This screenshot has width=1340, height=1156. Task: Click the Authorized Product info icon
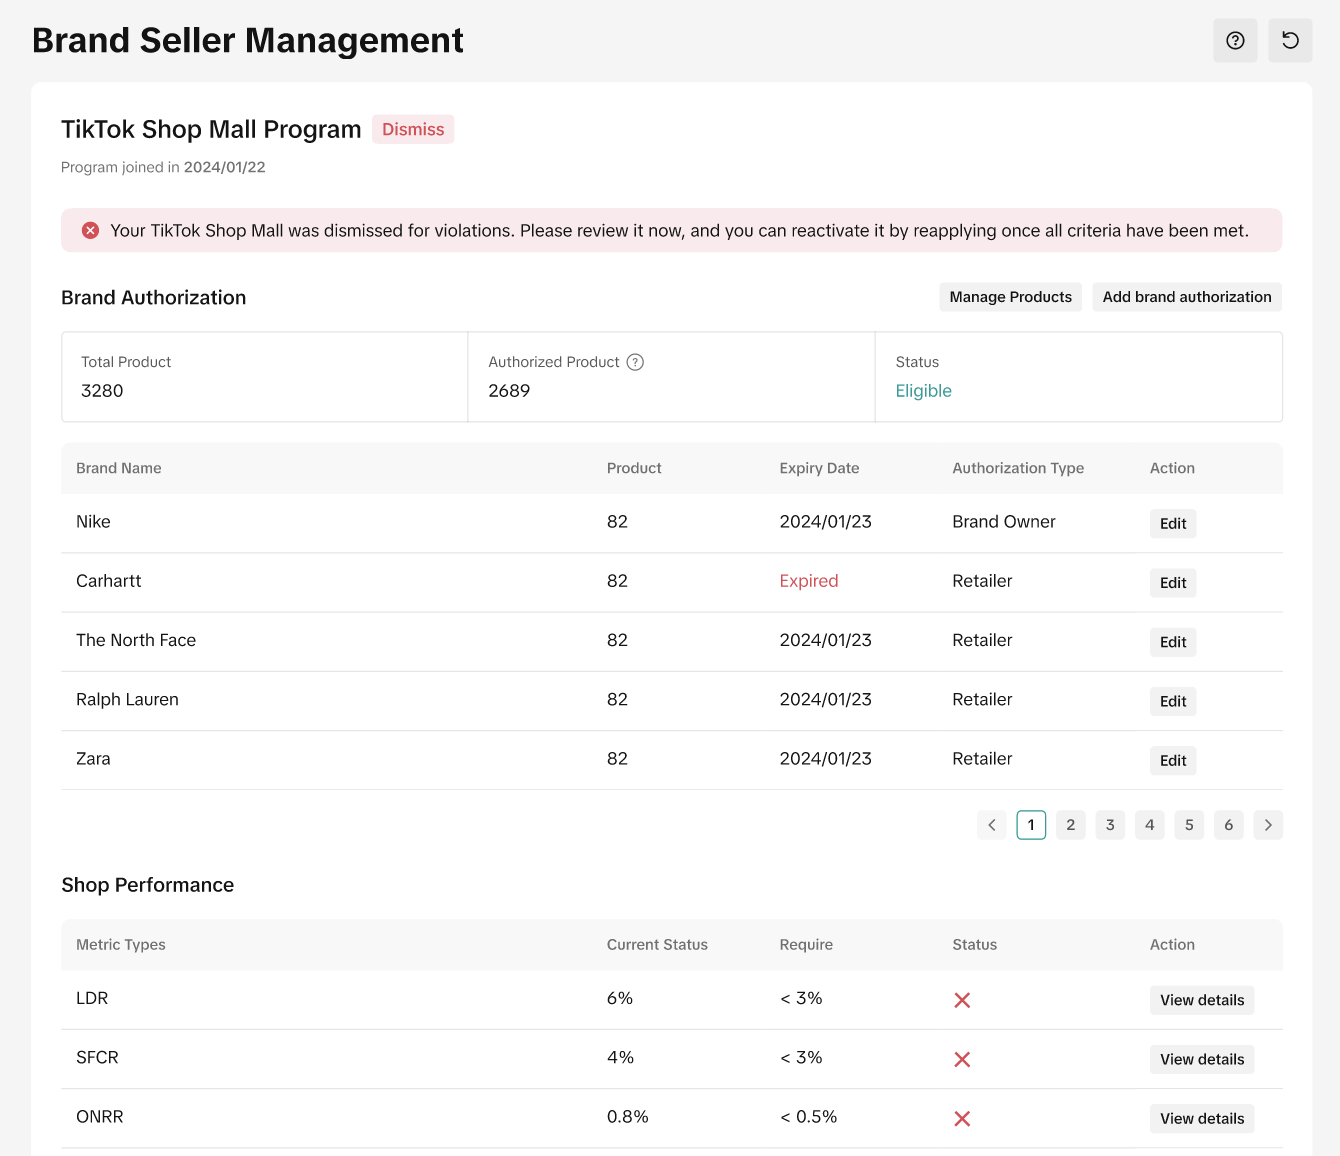click(635, 362)
